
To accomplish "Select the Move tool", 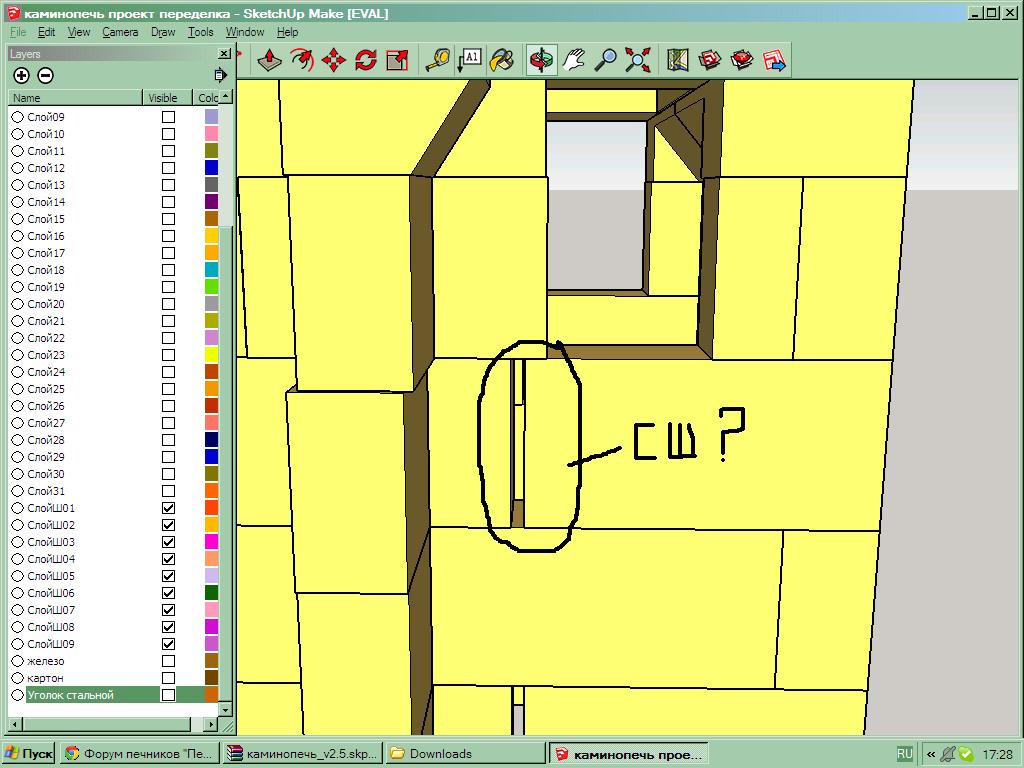I will click(333, 60).
